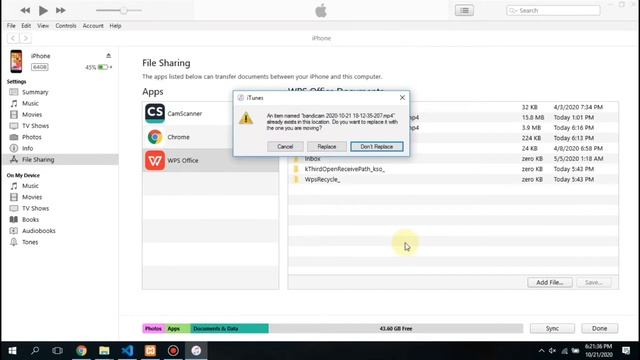This screenshot has width=640, height=360.
Task: Select Tones under On My Device
Action: [x=30, y=242]
